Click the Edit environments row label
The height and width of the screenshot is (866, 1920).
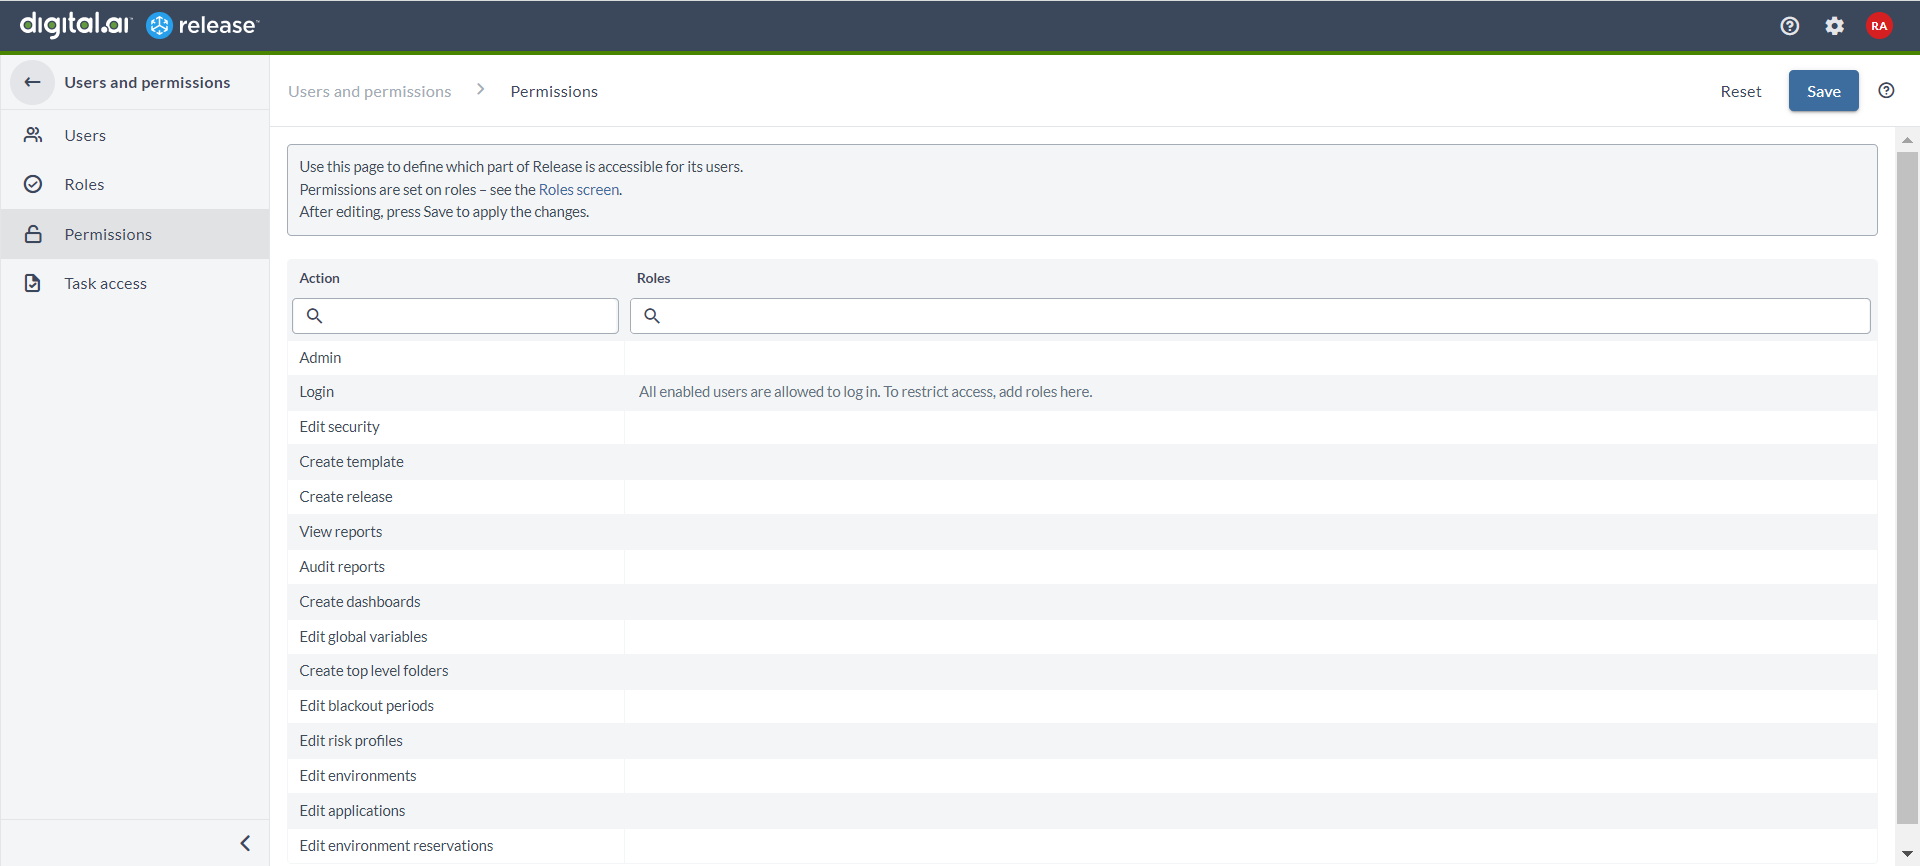tap(358, 776)
